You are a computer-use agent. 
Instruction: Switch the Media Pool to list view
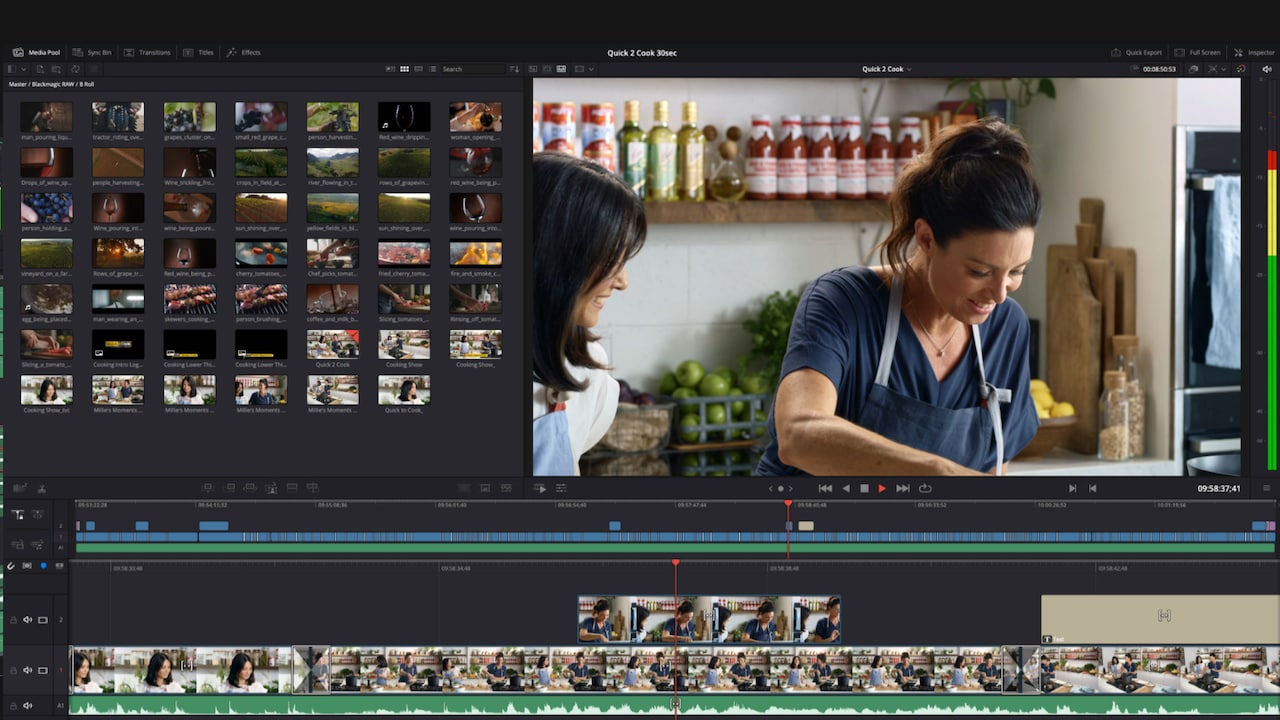point(432,69)
